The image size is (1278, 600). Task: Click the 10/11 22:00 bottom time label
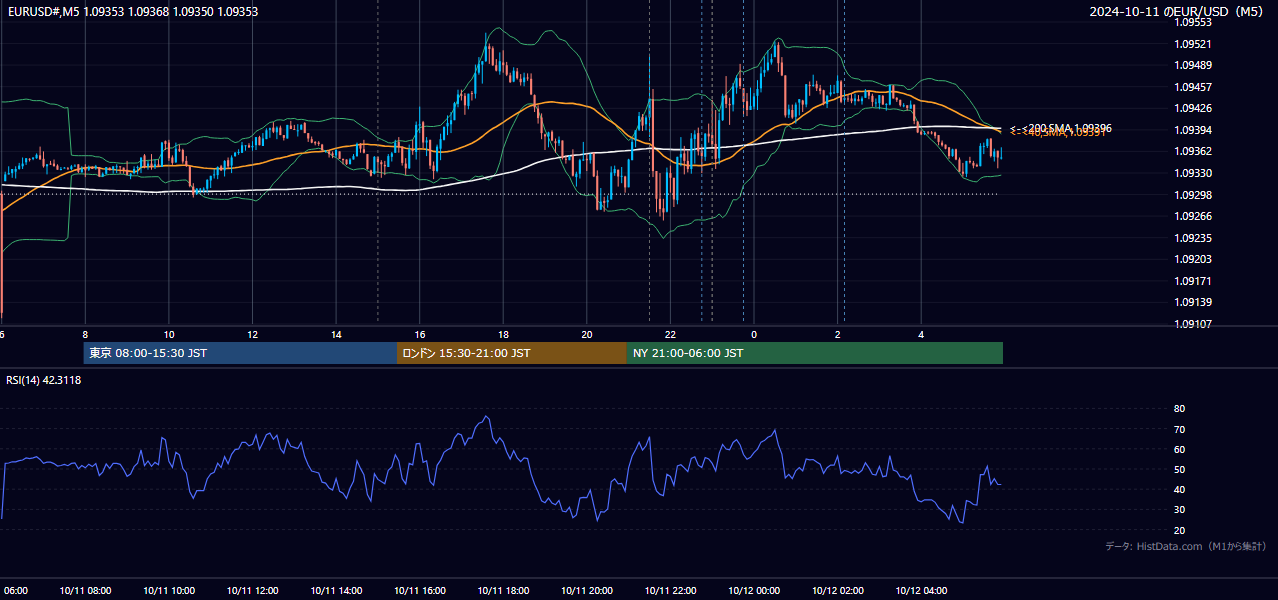point(671,591)
